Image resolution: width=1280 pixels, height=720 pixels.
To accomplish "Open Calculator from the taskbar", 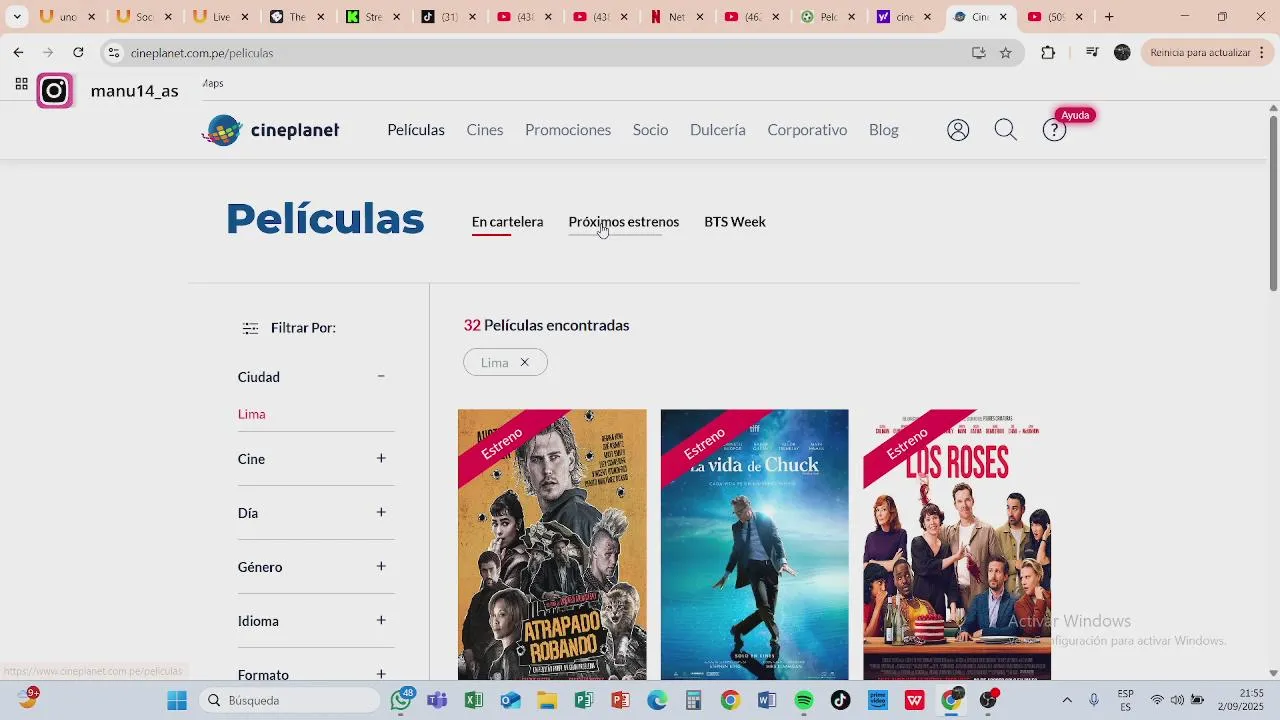I will point(694,701).
